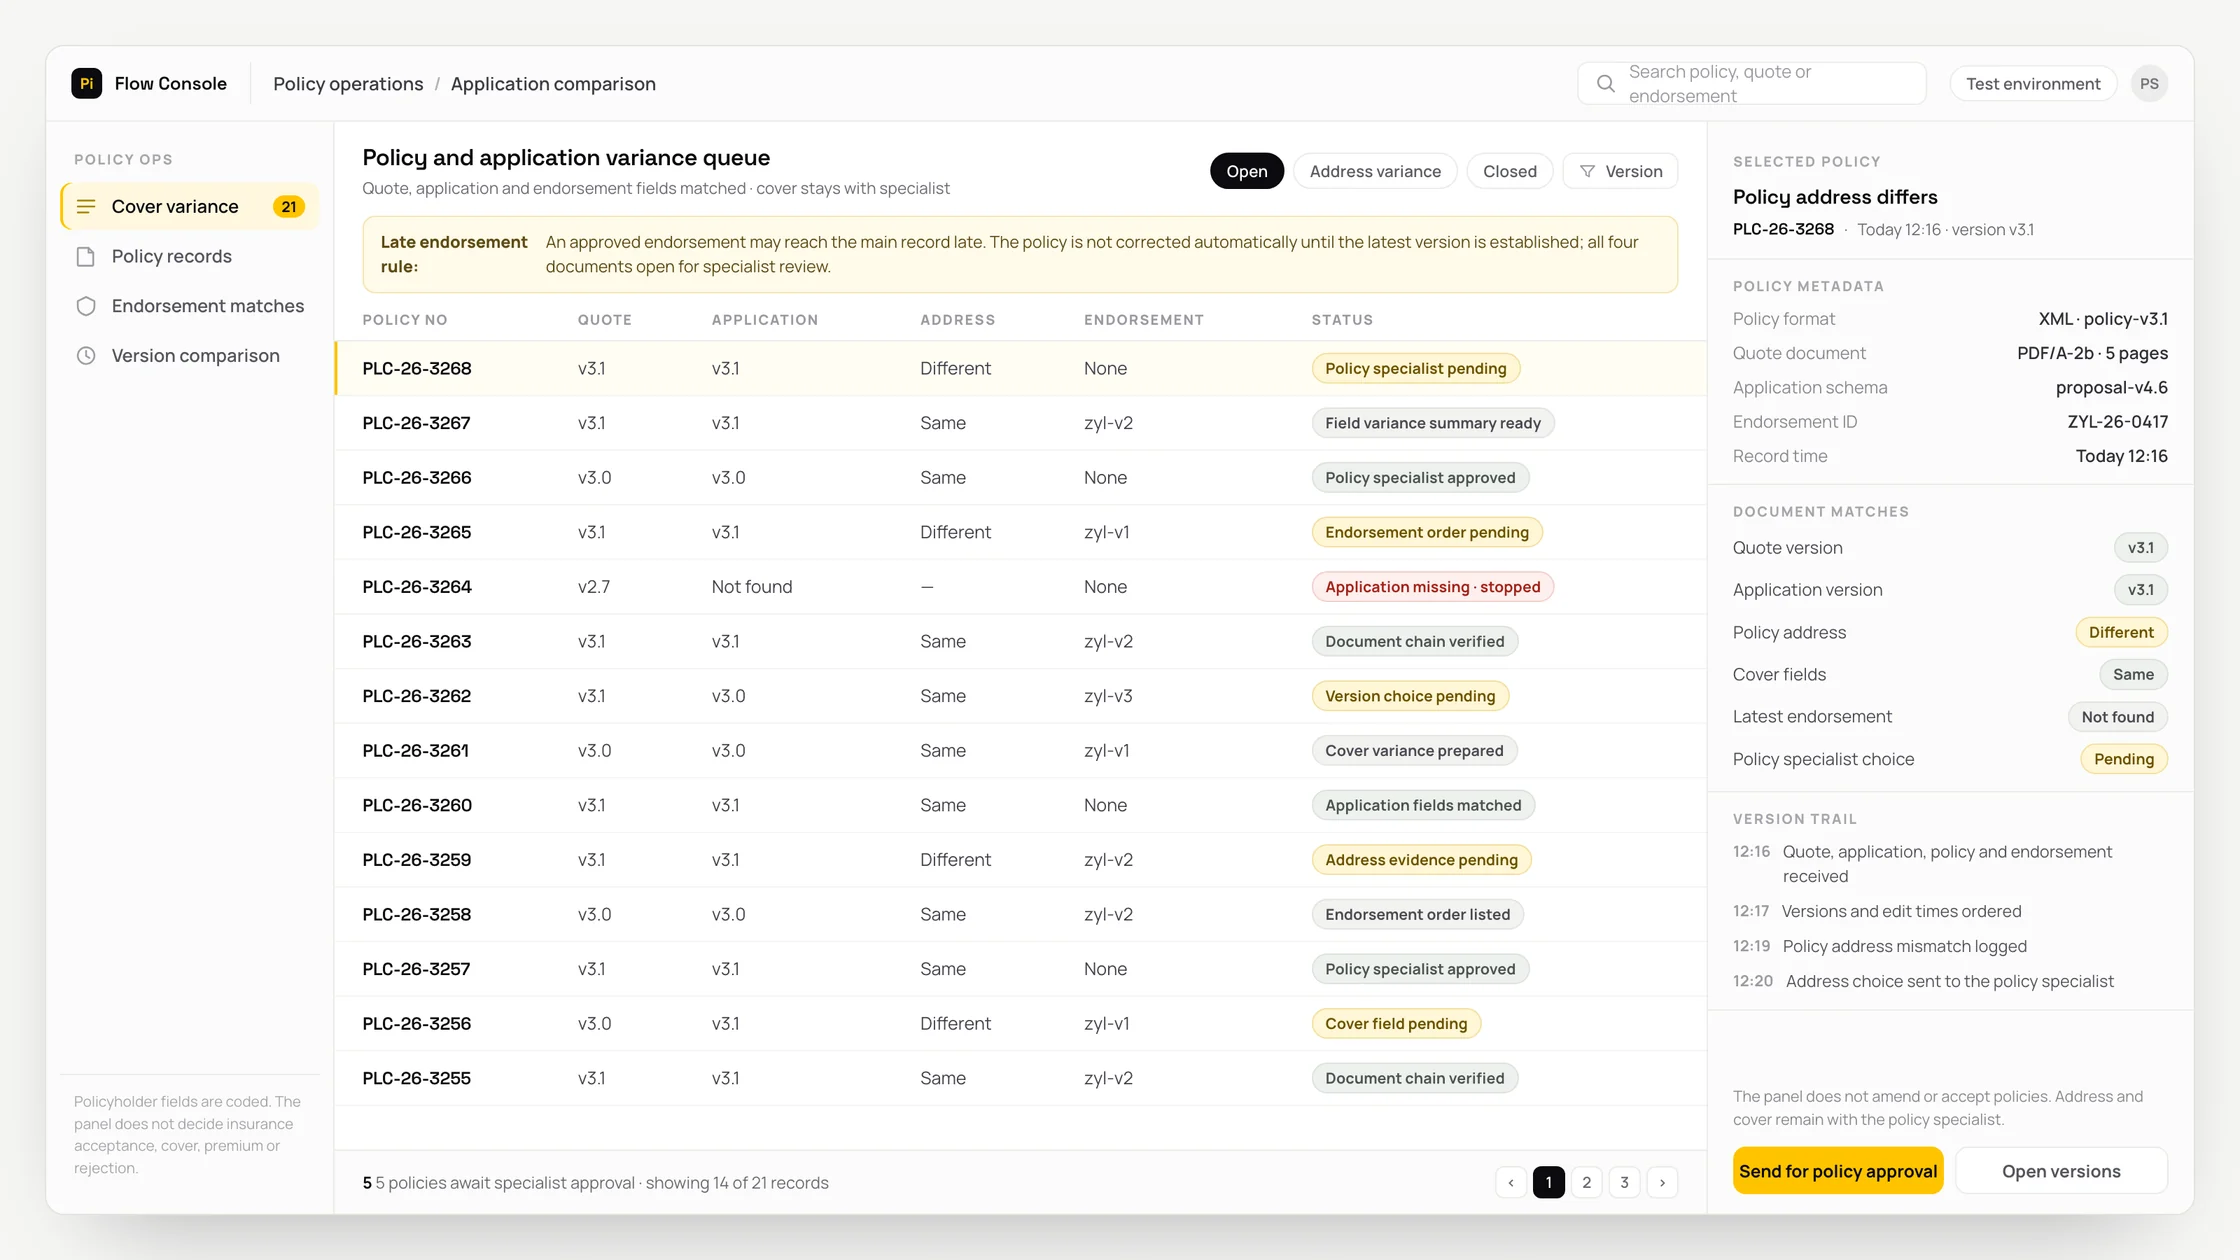The height and width of the screenshot is (1260, 2240).
Task: Go to page 1
Action: (1548, 1182)
